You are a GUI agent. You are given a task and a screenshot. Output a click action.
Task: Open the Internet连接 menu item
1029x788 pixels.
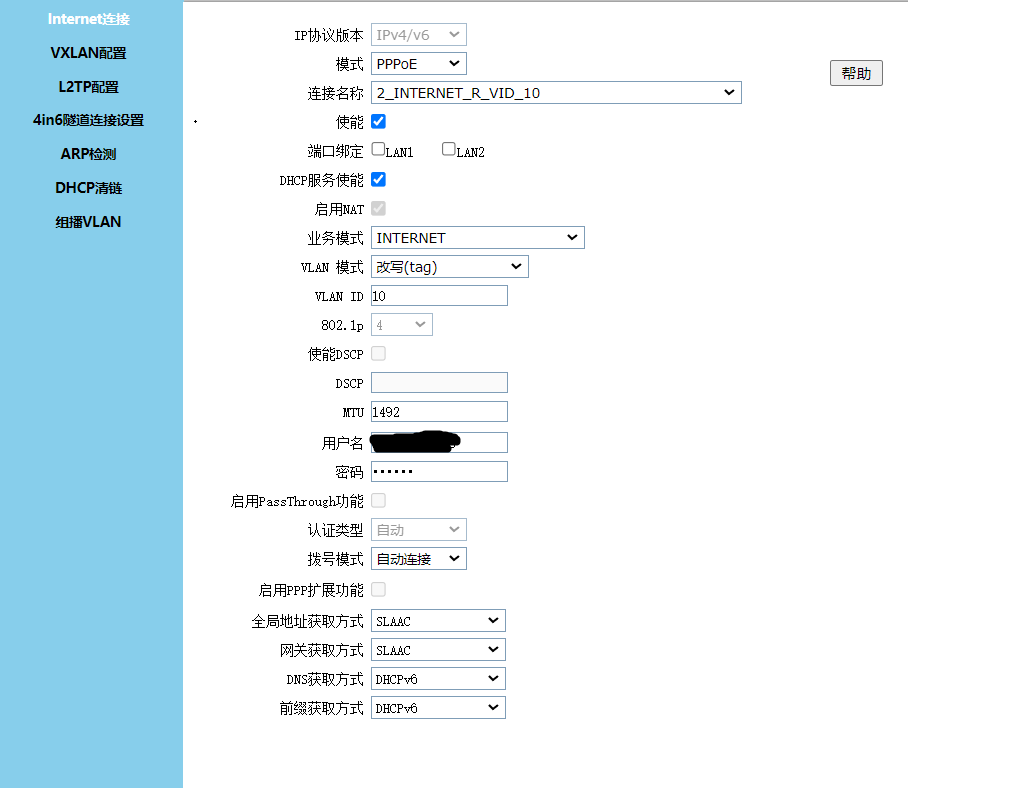[x=89, y=19]
